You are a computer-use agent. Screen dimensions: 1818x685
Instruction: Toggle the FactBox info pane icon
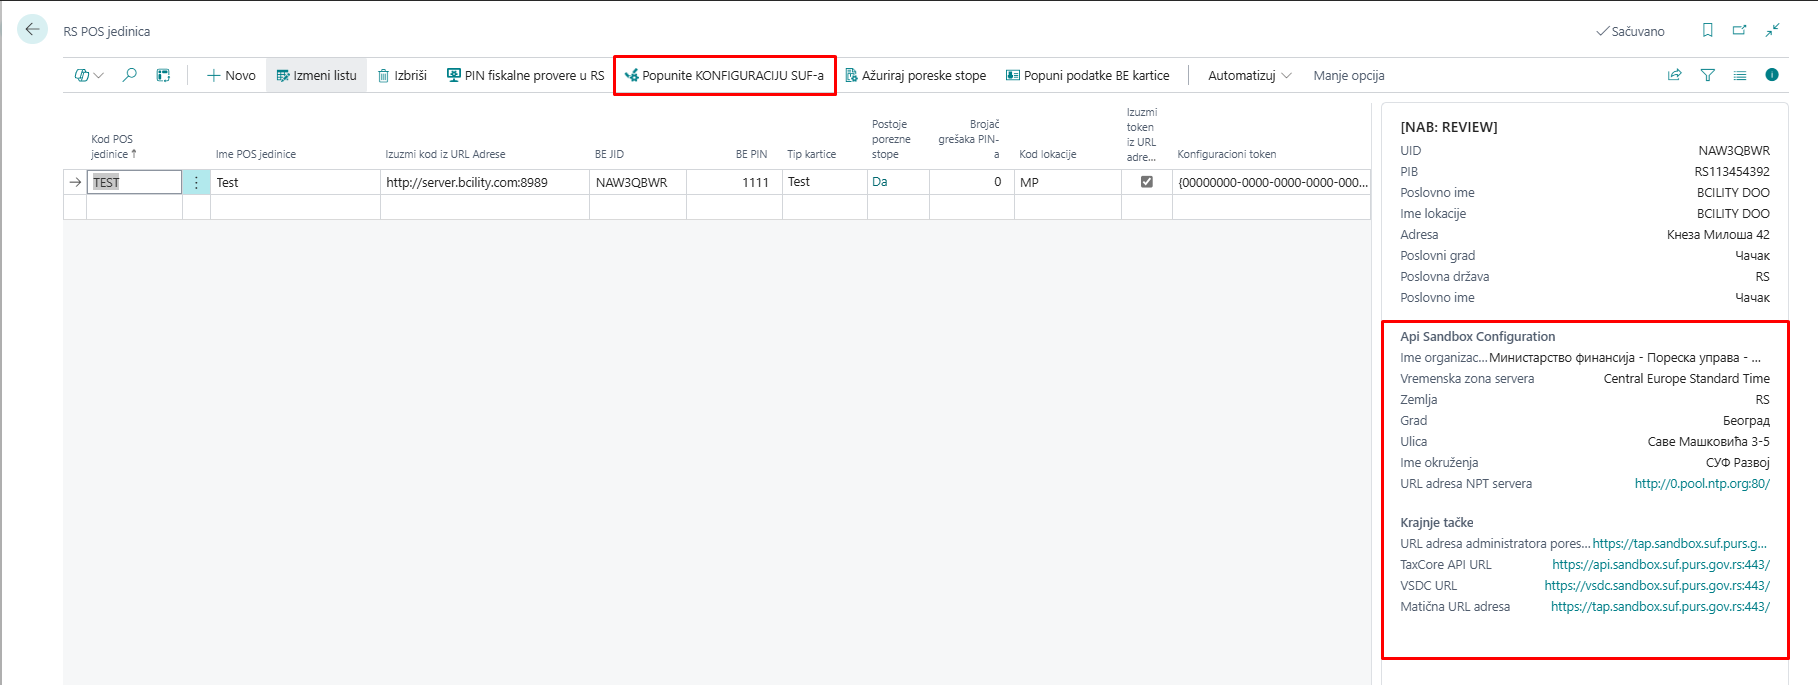pos(1771,75)
